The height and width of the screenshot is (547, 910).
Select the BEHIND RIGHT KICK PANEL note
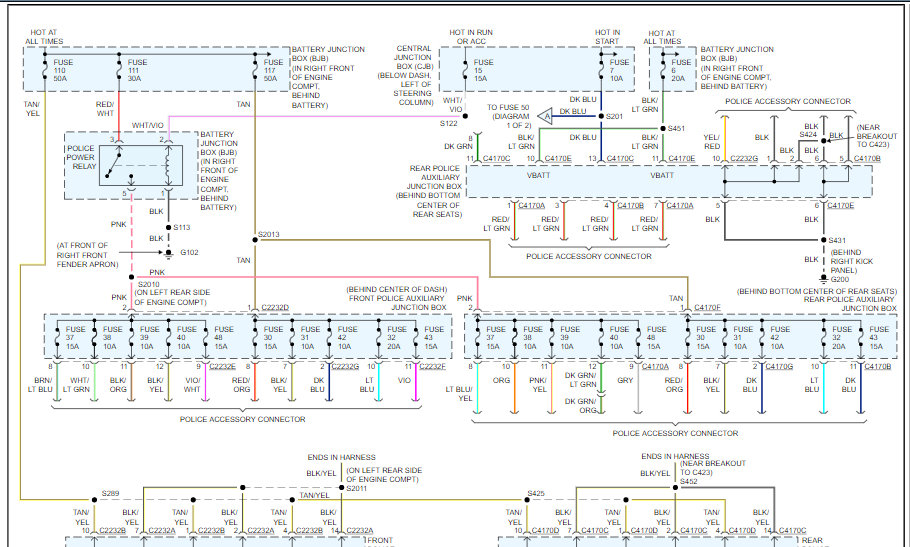[x=851, y=262]
